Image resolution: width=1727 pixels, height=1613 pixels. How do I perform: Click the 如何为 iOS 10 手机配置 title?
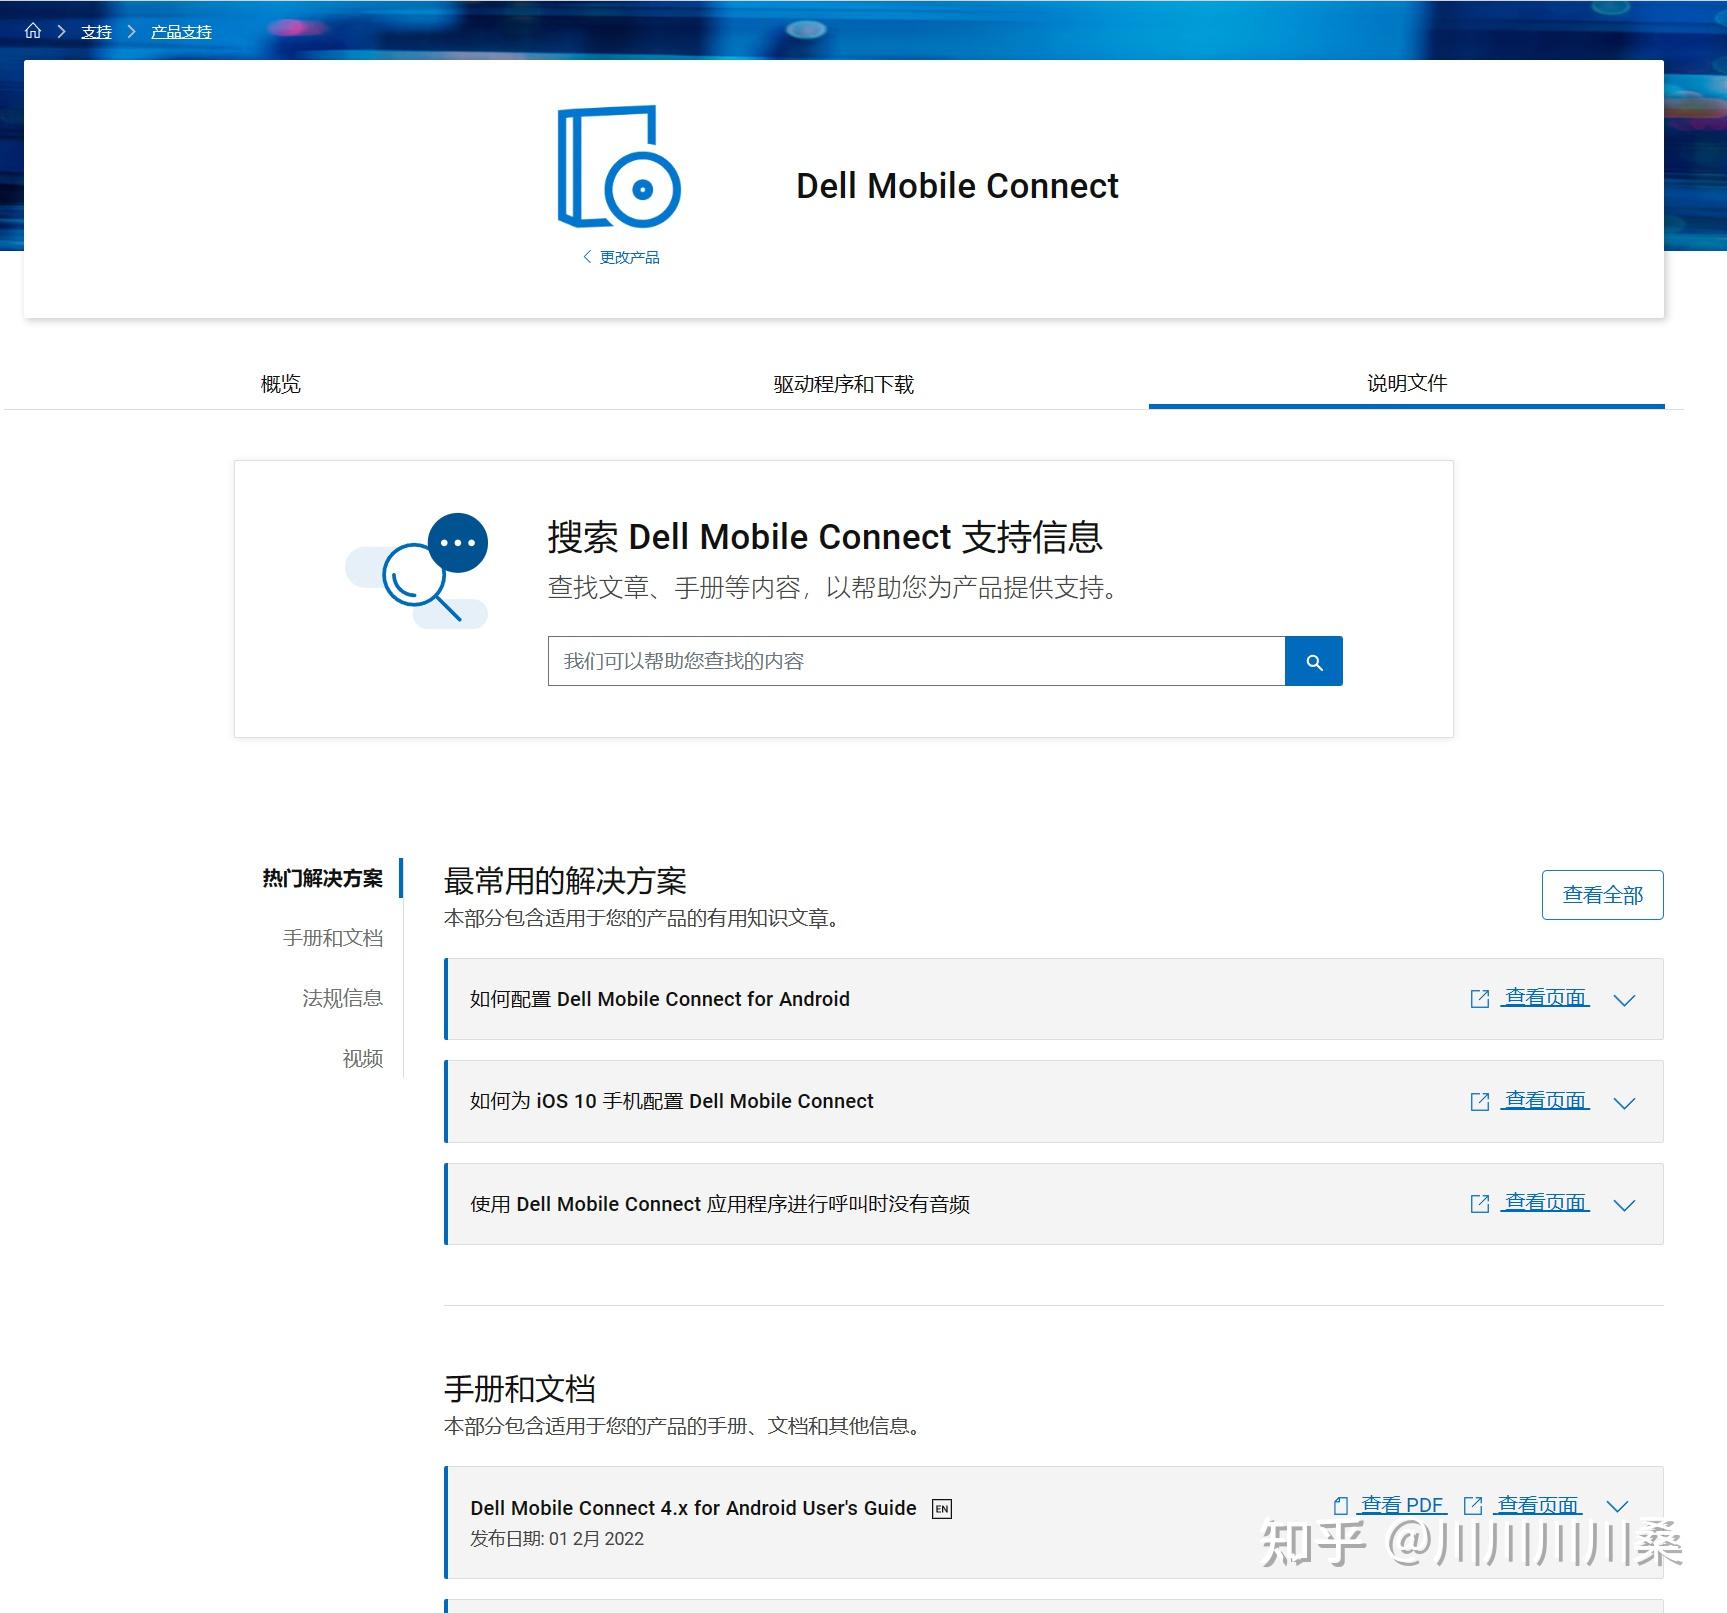point(672,1101)
